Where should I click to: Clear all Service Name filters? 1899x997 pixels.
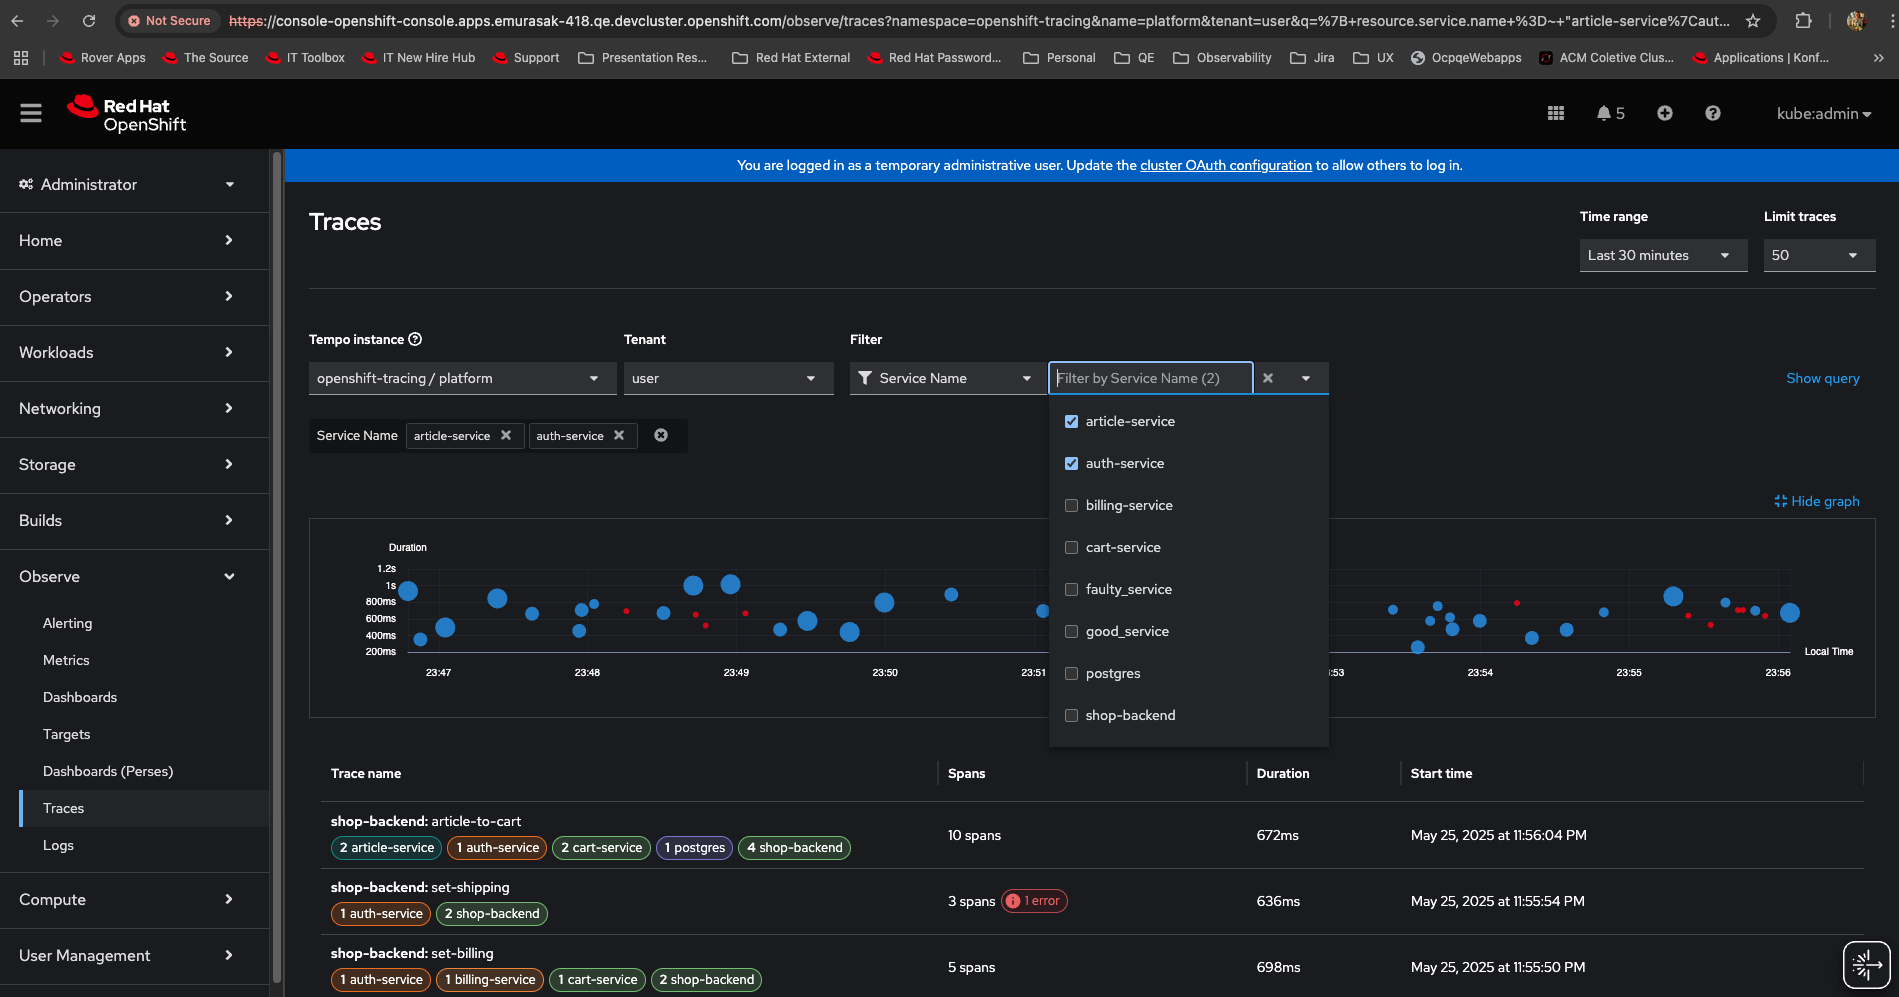[x=661, y=436]
